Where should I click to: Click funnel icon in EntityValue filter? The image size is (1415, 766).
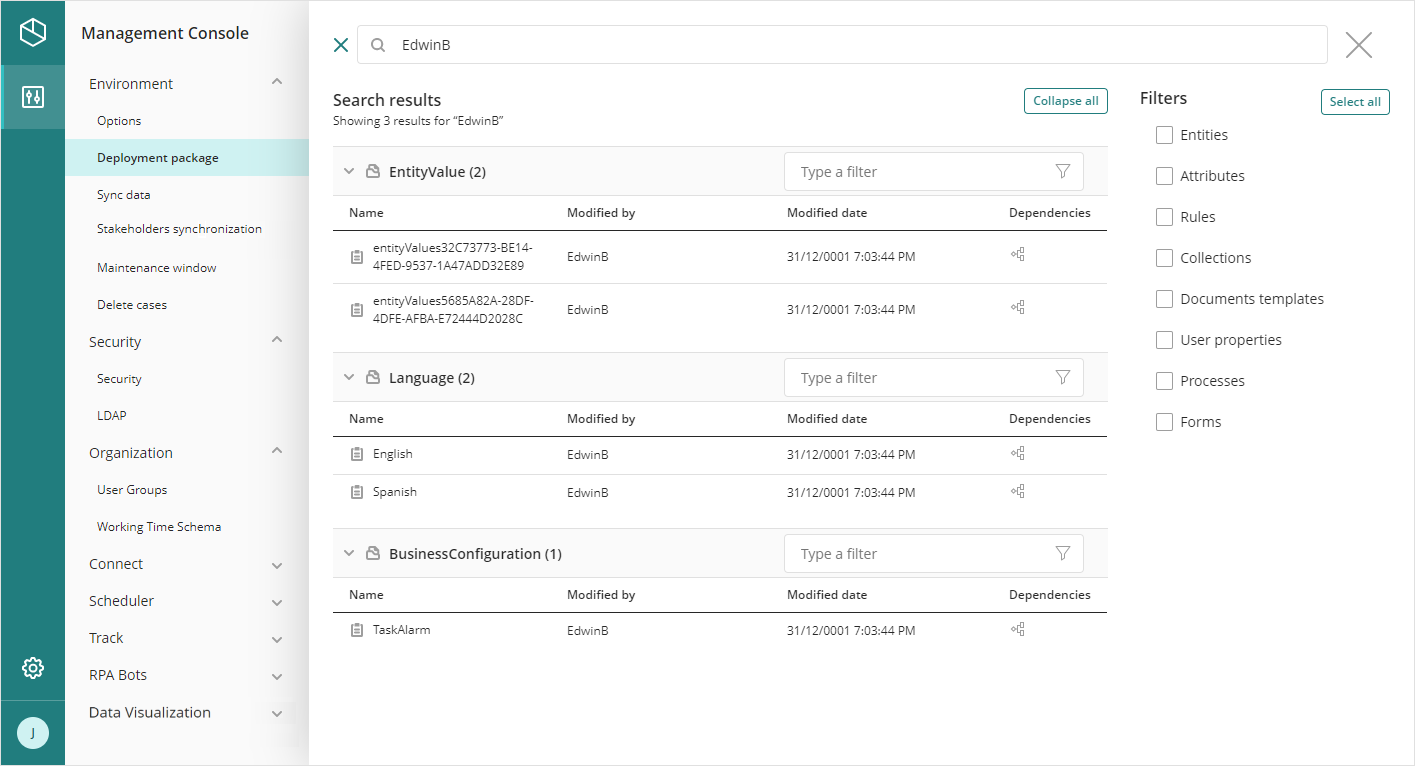(x=1063, y=172)
